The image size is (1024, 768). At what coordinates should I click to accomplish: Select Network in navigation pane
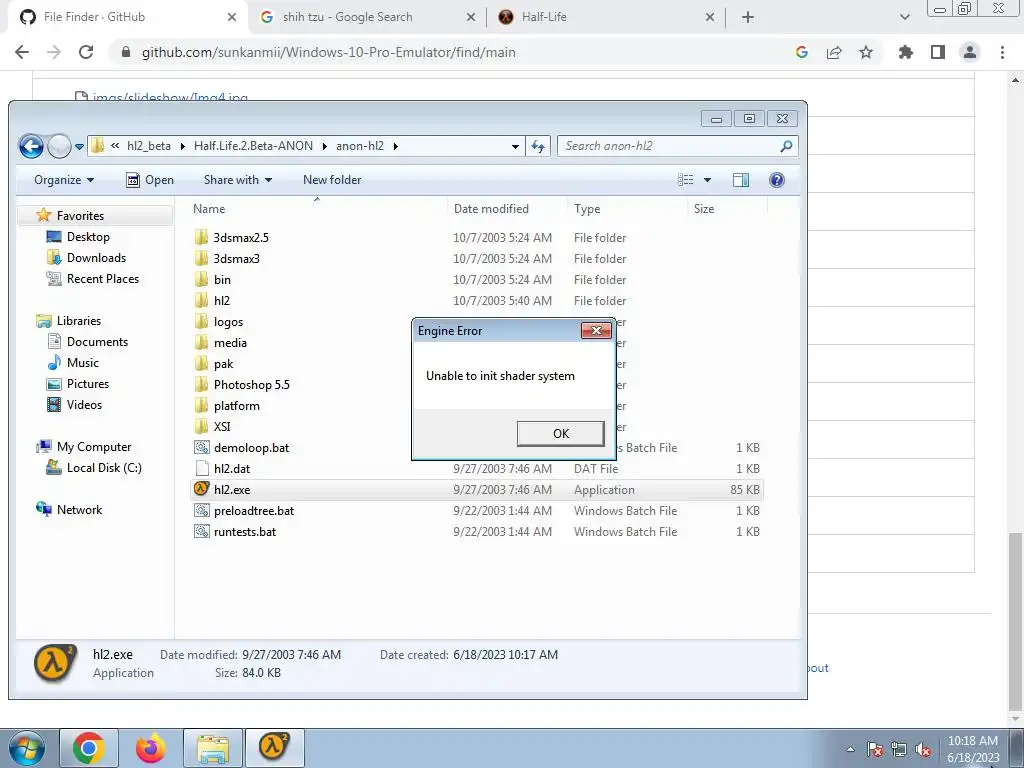pos(79,509)
